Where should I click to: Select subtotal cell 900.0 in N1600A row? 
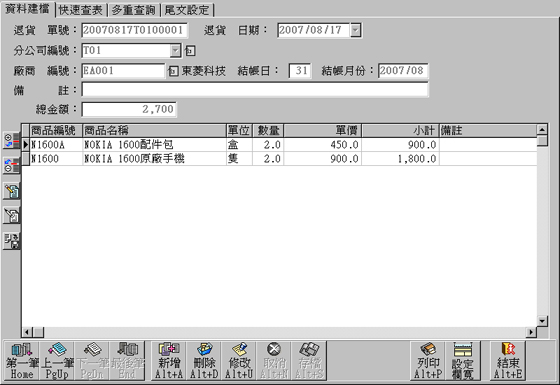click(400, 145)
